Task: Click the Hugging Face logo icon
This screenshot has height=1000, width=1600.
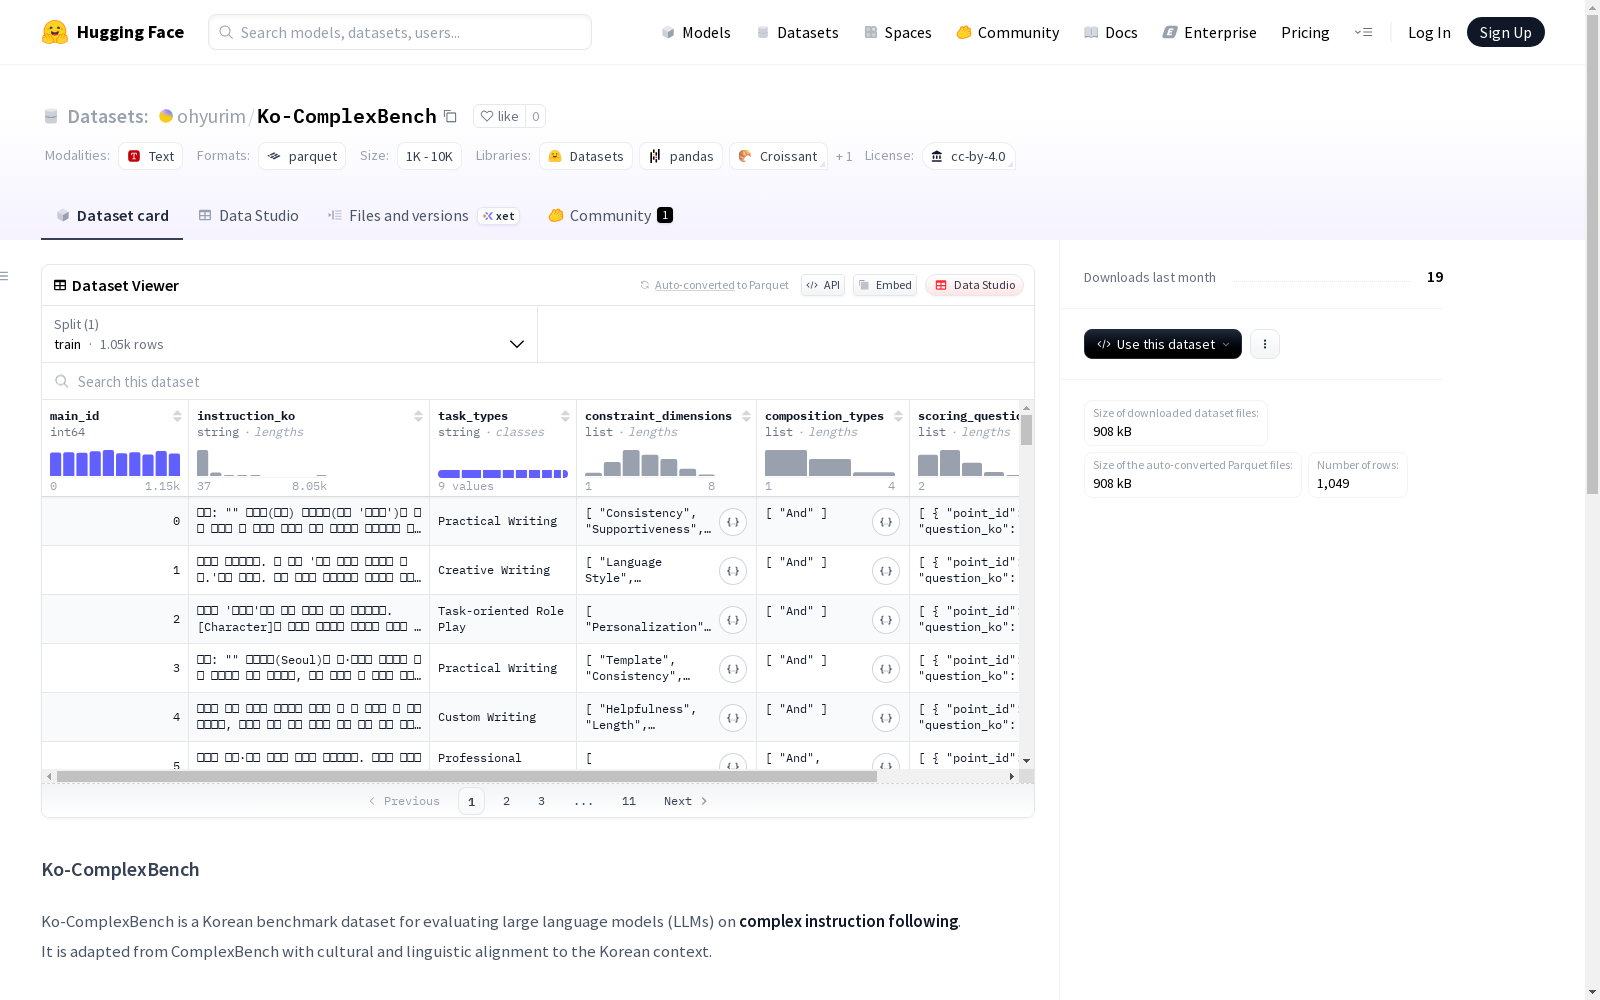Action: point(55,32)
